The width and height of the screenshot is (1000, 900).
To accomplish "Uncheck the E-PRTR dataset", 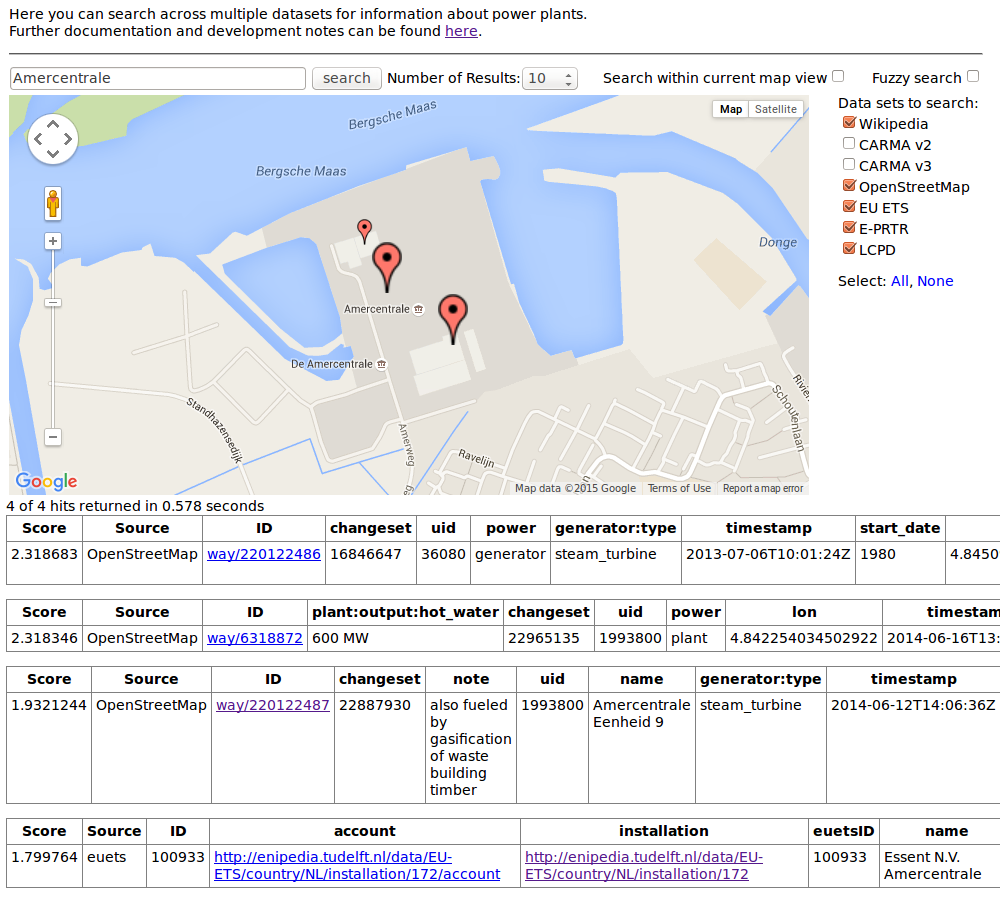I will (x=849, y=228).
